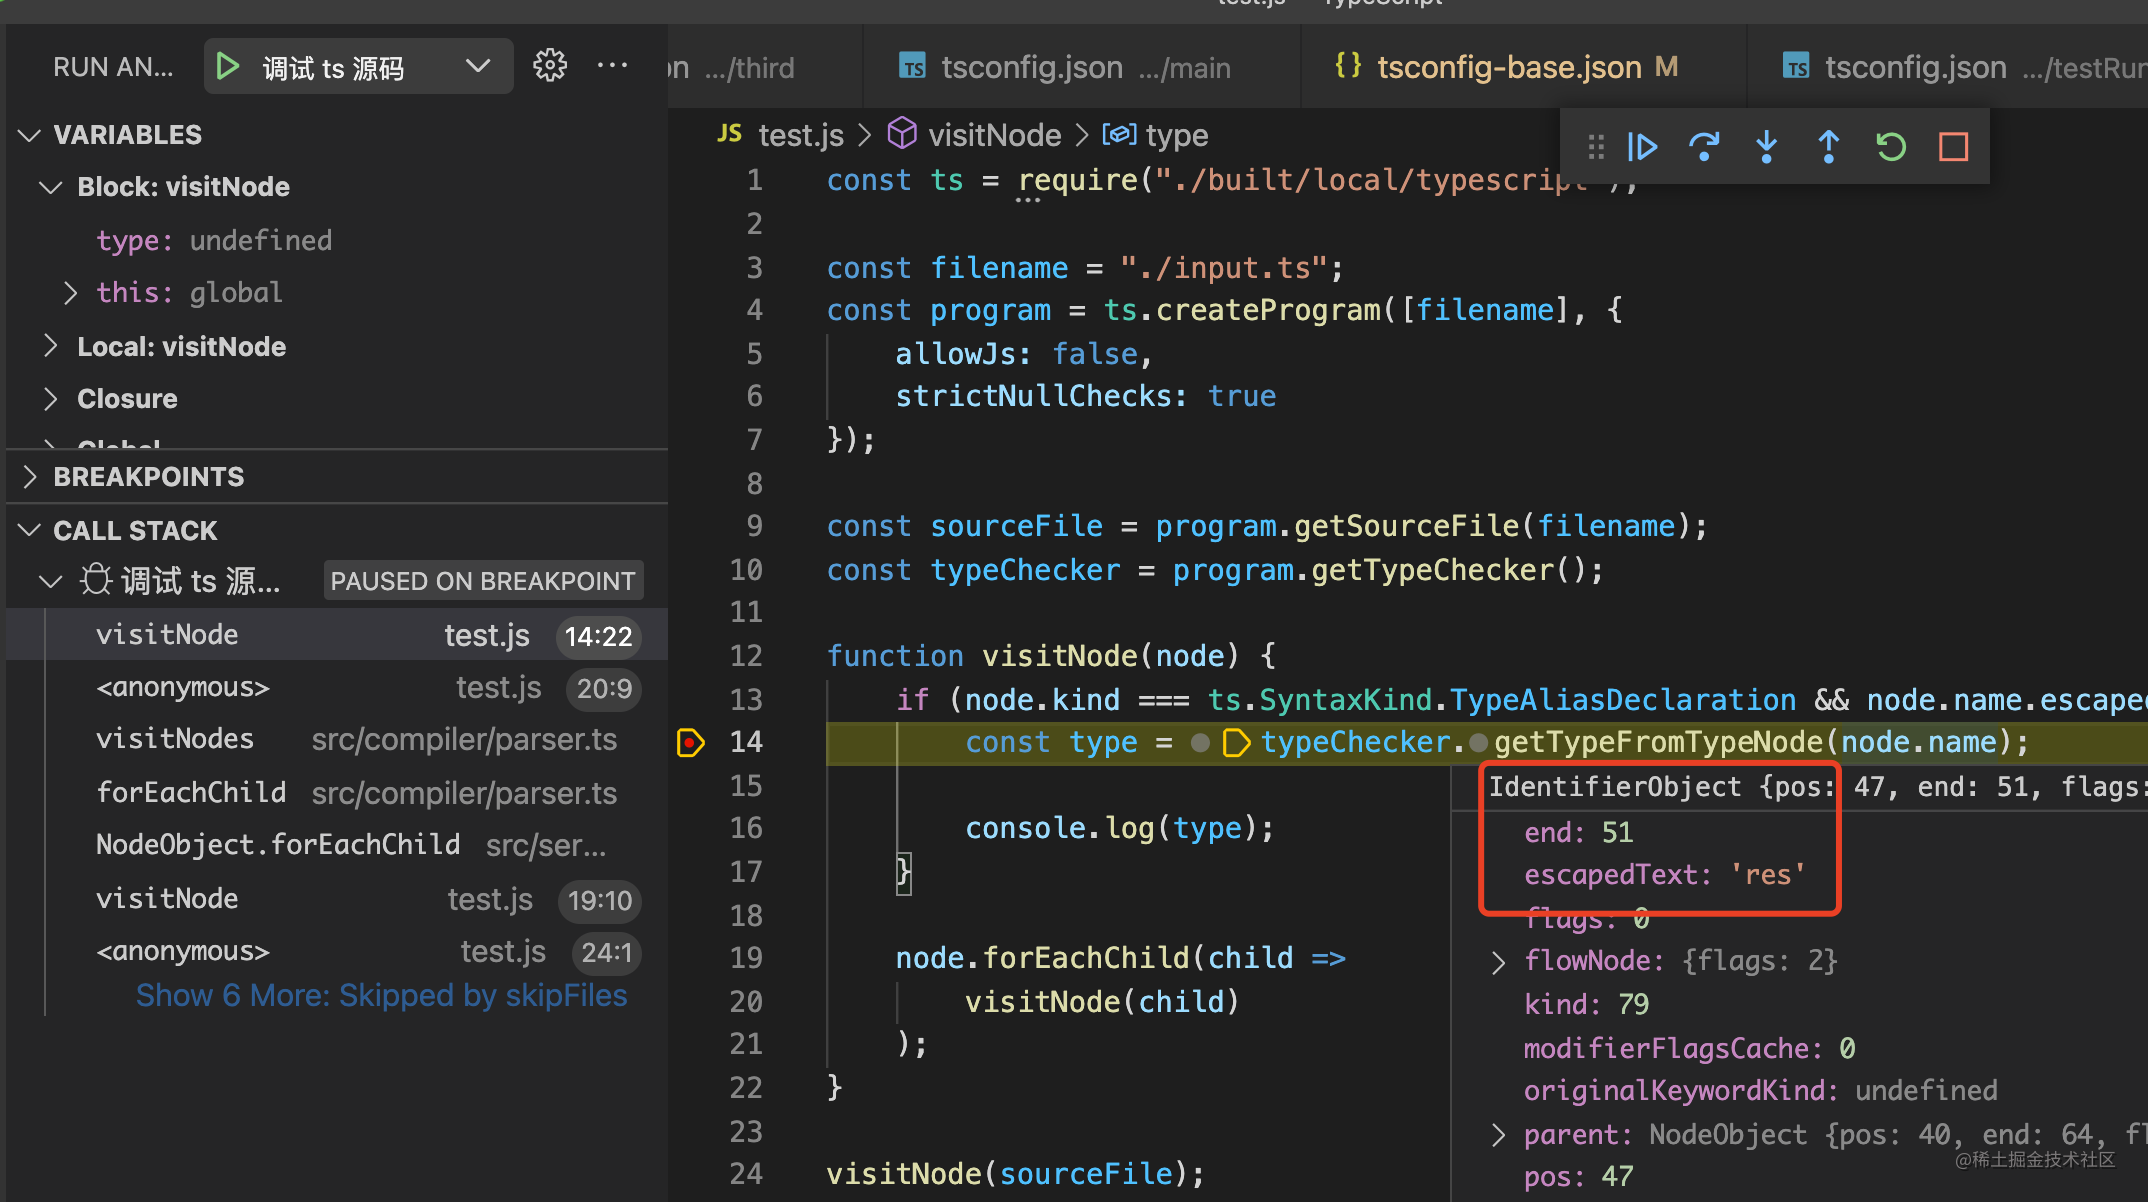Click the debug Step Out arrow
2148x1202 pixels.
(x=1828, y=147)
